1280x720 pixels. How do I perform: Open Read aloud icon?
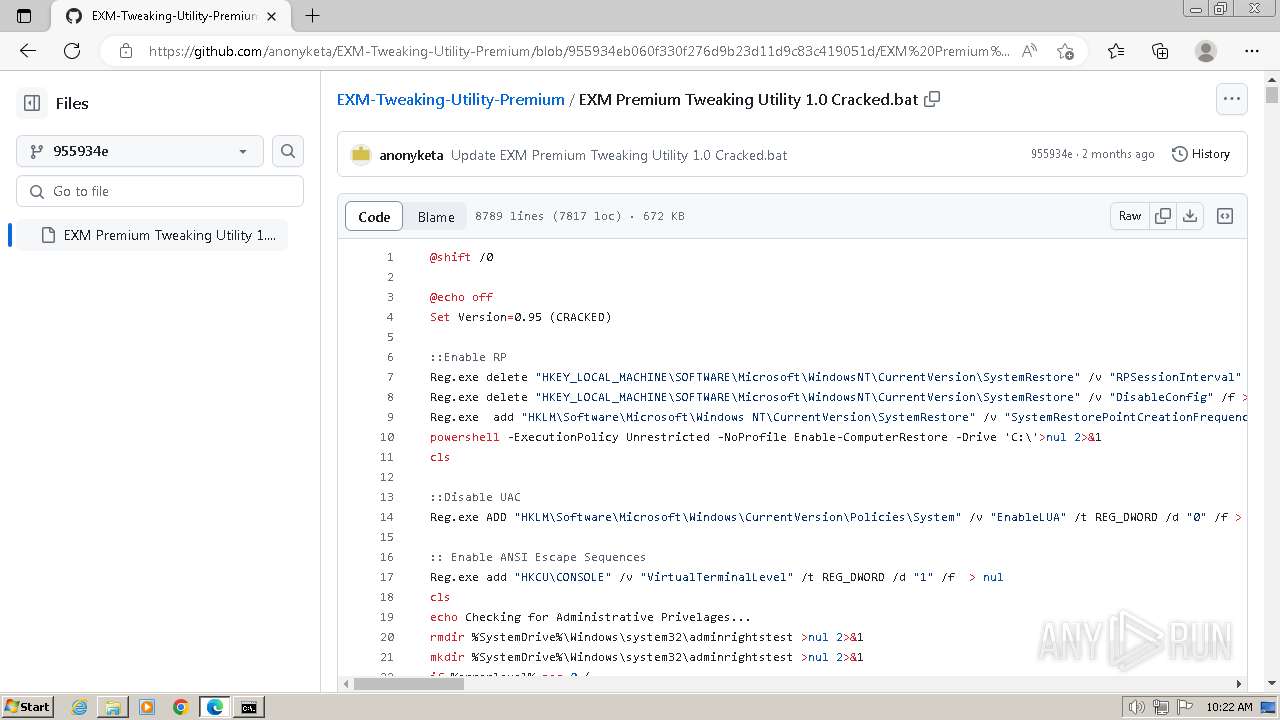click(1029, 51)
